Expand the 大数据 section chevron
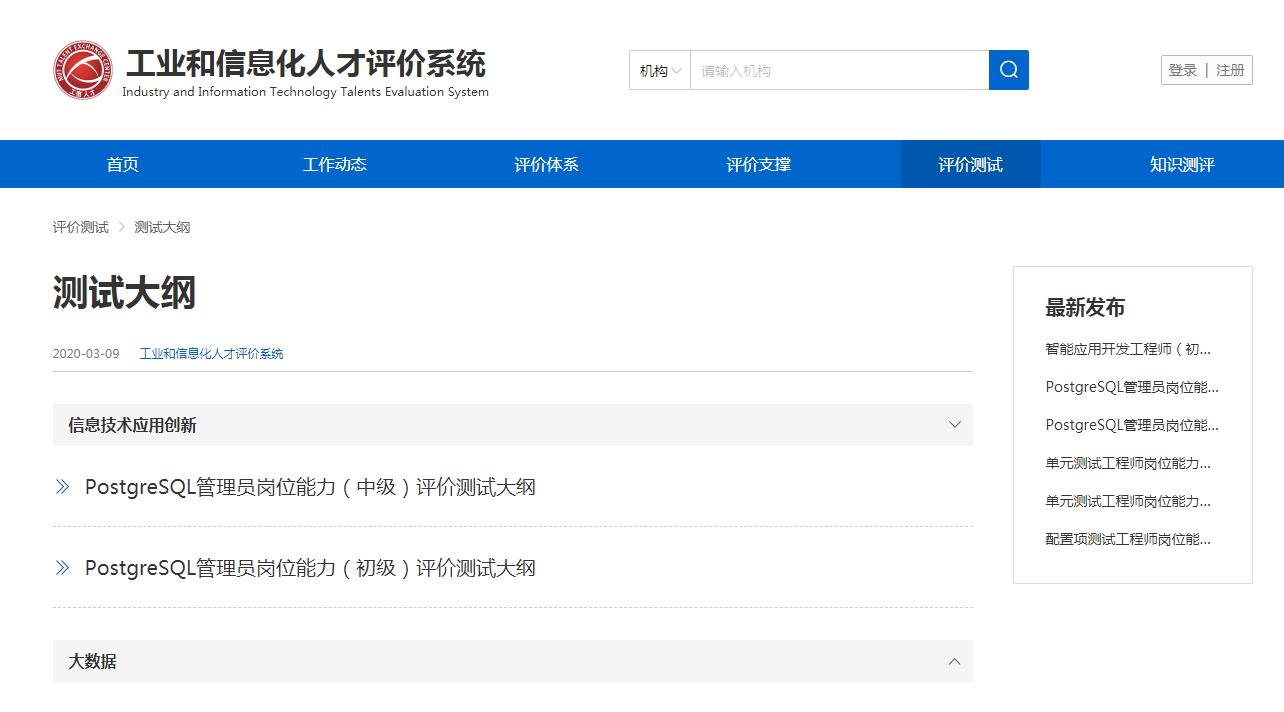 coord(955,661)
